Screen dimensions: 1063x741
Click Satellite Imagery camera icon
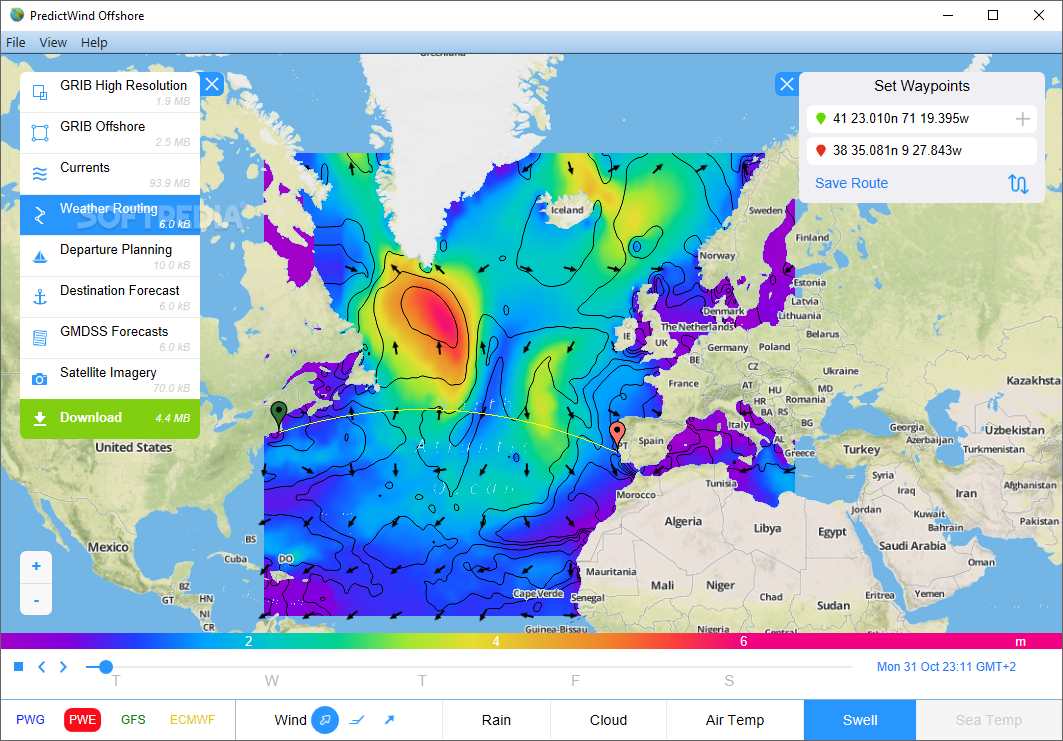[x=40, y=379]
